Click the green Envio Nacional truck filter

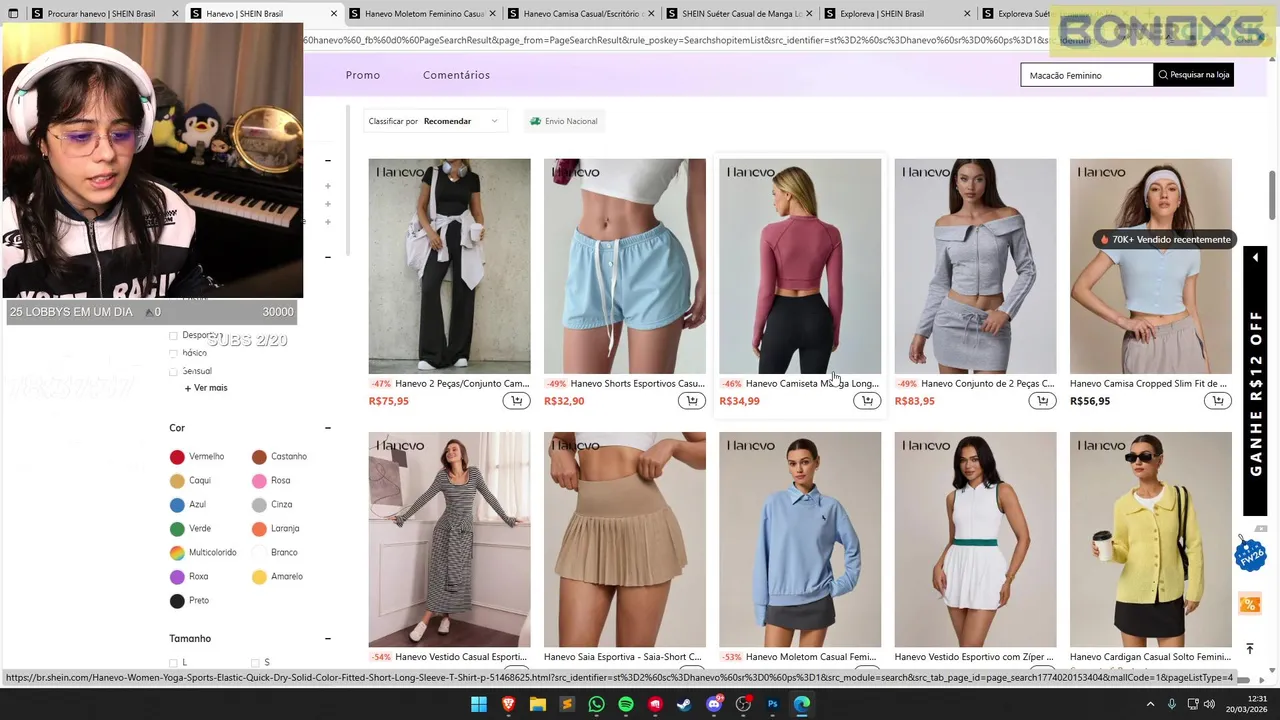pos(564,121)
